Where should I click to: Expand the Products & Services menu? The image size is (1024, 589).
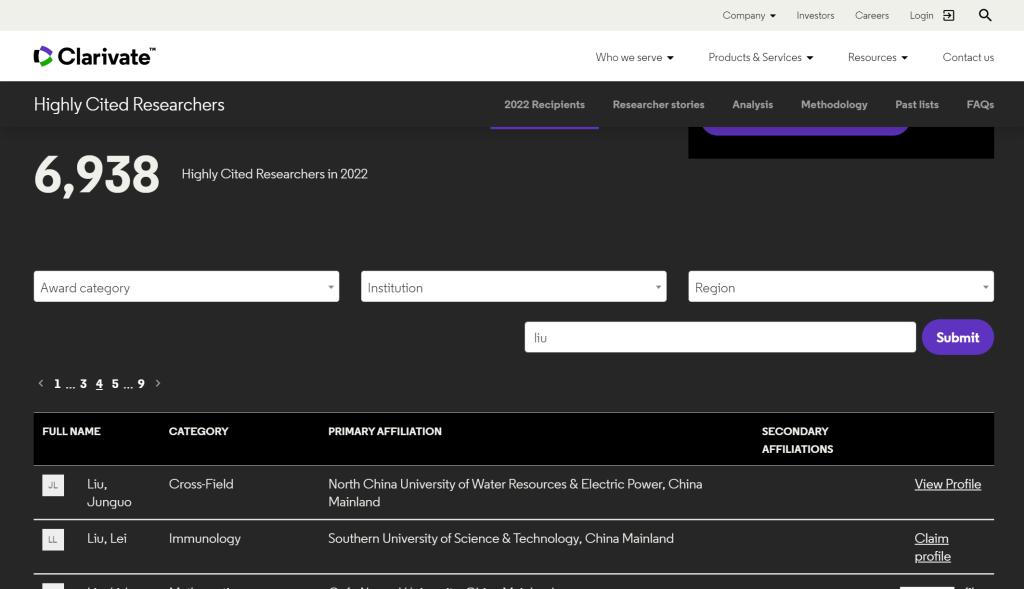(x=761, y=57)
